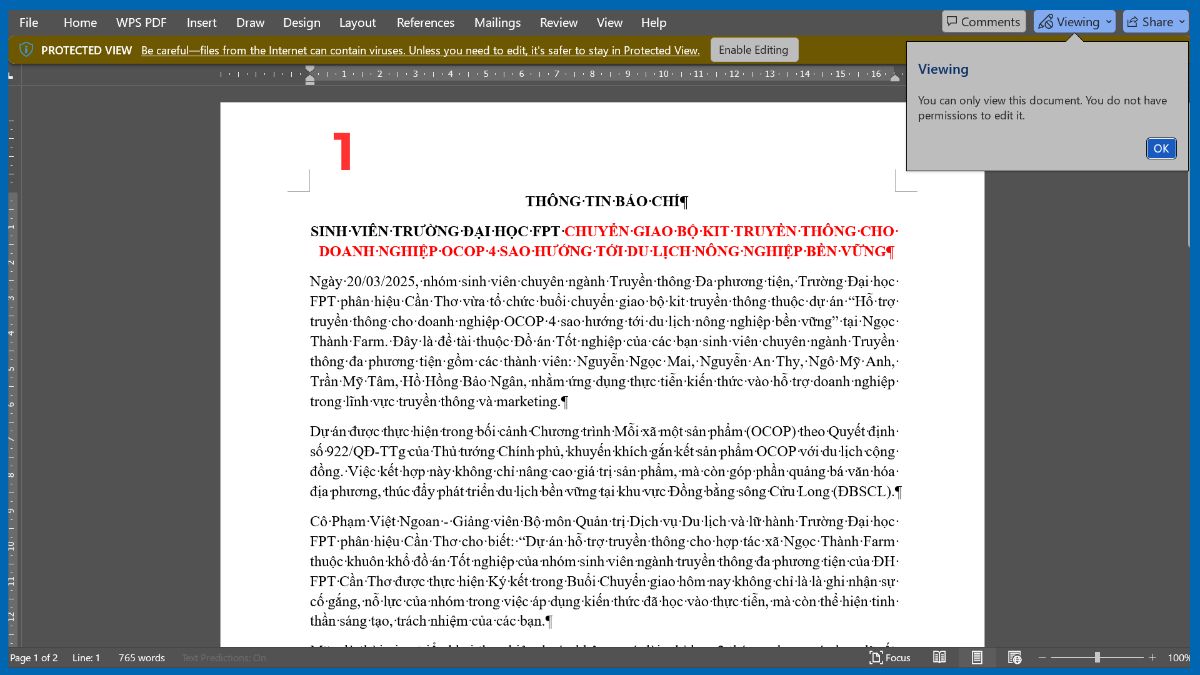Open the Share dropdown
The image size is (1200, 675).
1155,20
